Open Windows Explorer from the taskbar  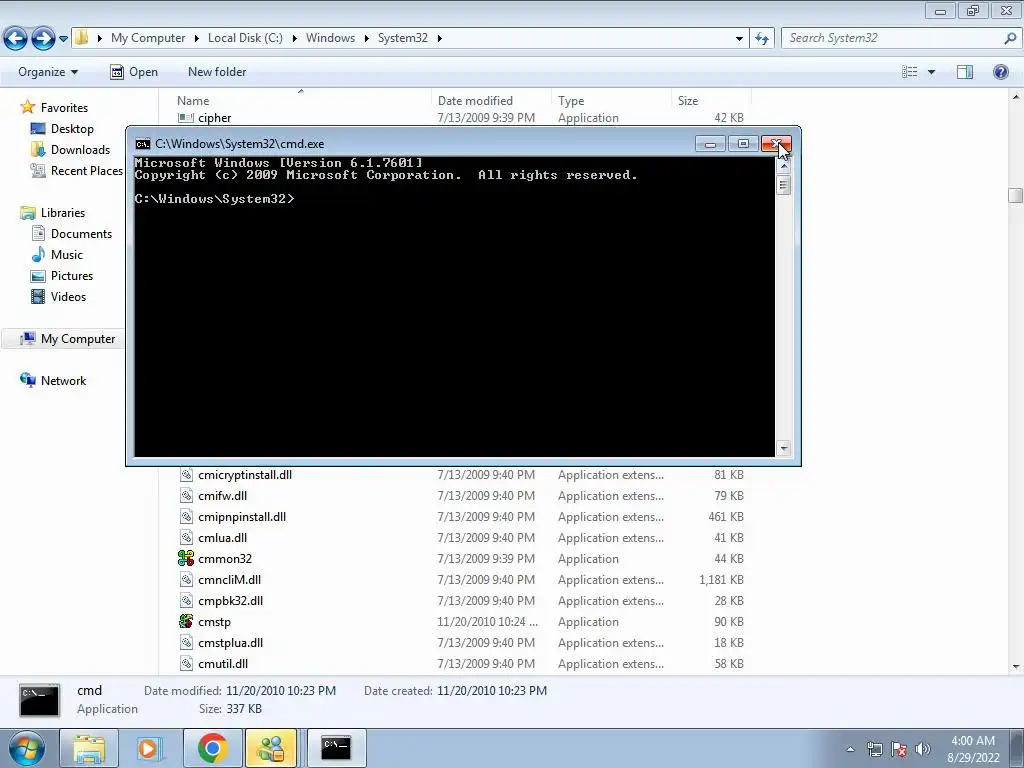[89, 748]
